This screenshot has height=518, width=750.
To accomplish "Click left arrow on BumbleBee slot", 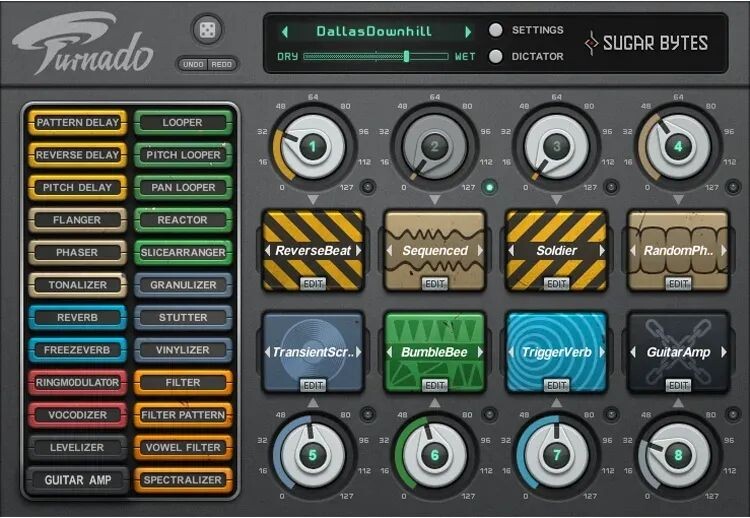I will (x=389, y=352).
